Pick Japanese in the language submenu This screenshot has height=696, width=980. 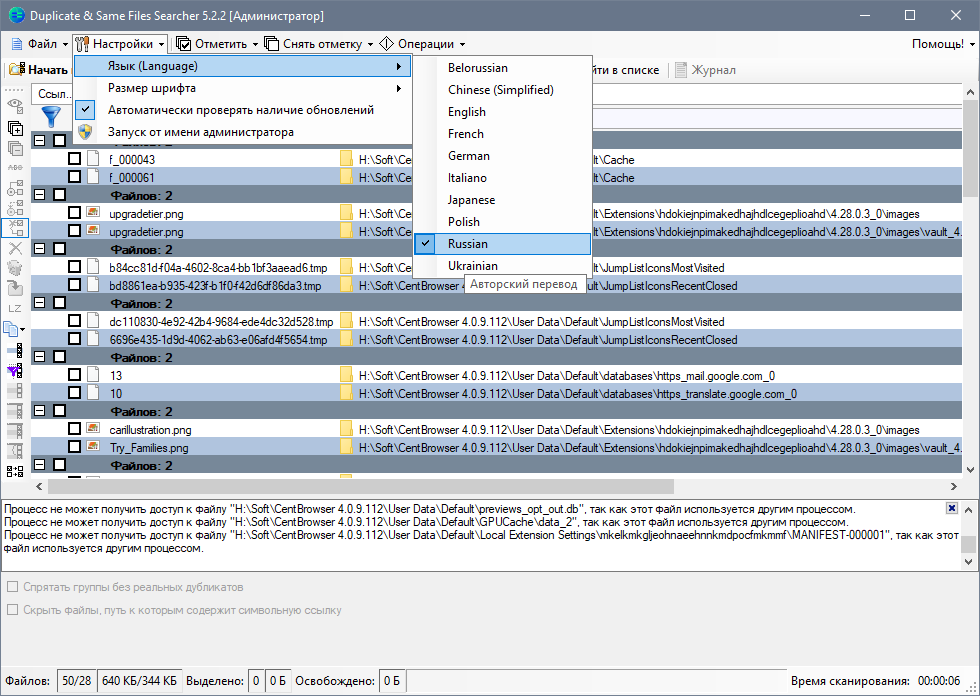click(x=502, y=200)
